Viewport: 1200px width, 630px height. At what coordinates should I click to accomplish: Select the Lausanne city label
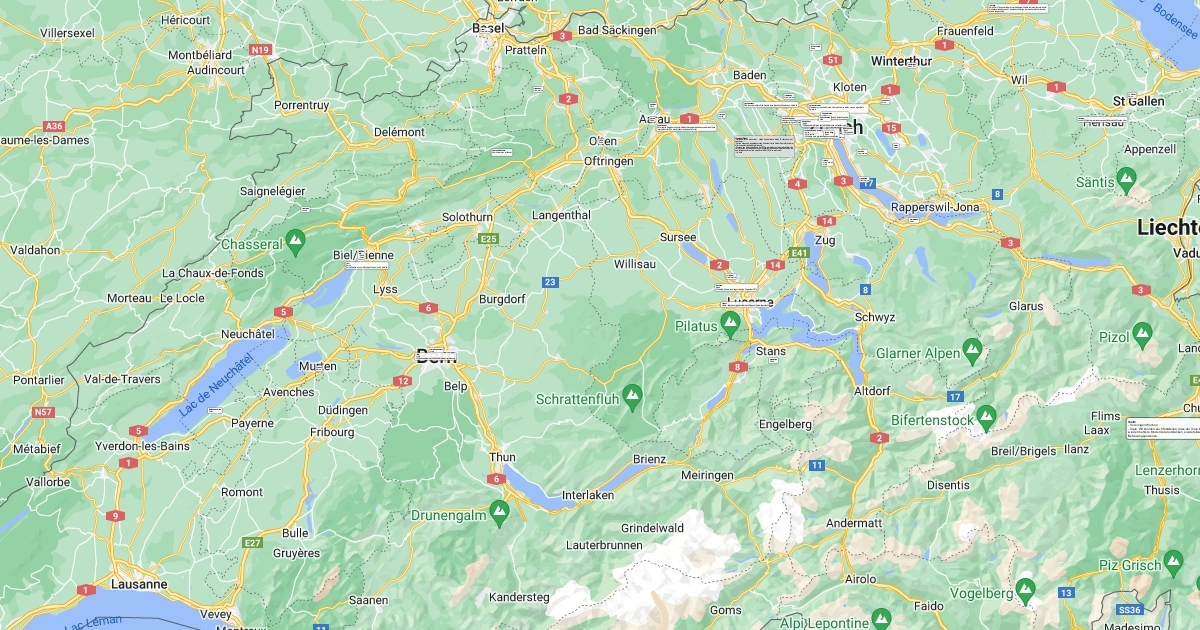click(139, 583)
